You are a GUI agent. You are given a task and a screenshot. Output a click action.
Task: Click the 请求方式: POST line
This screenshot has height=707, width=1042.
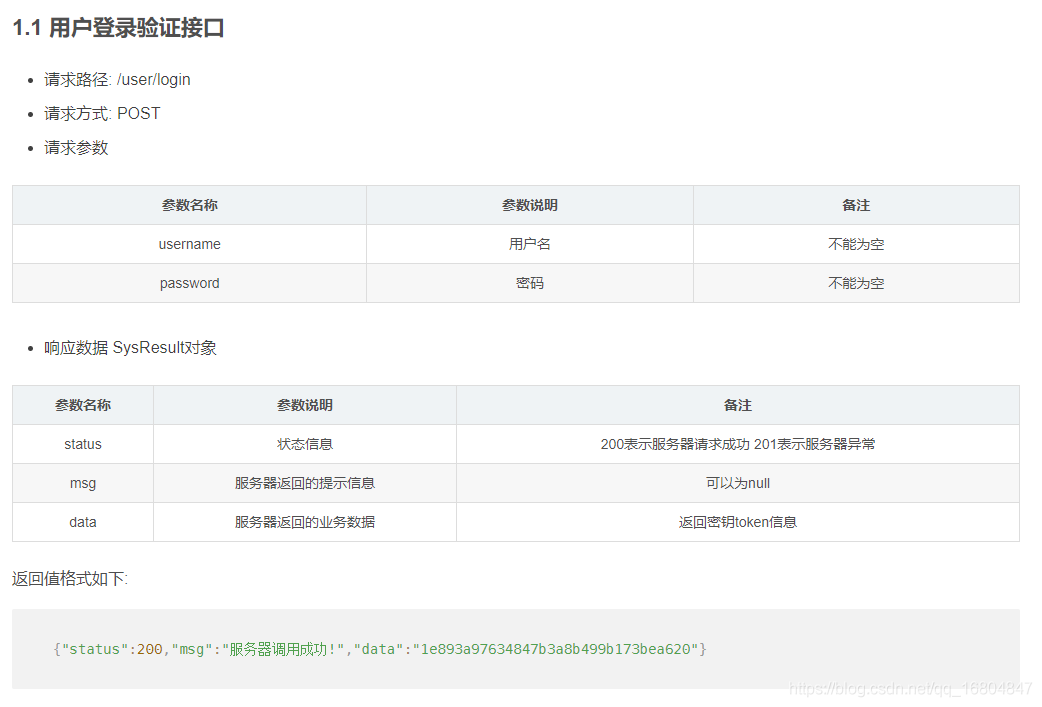click(102, 114)
